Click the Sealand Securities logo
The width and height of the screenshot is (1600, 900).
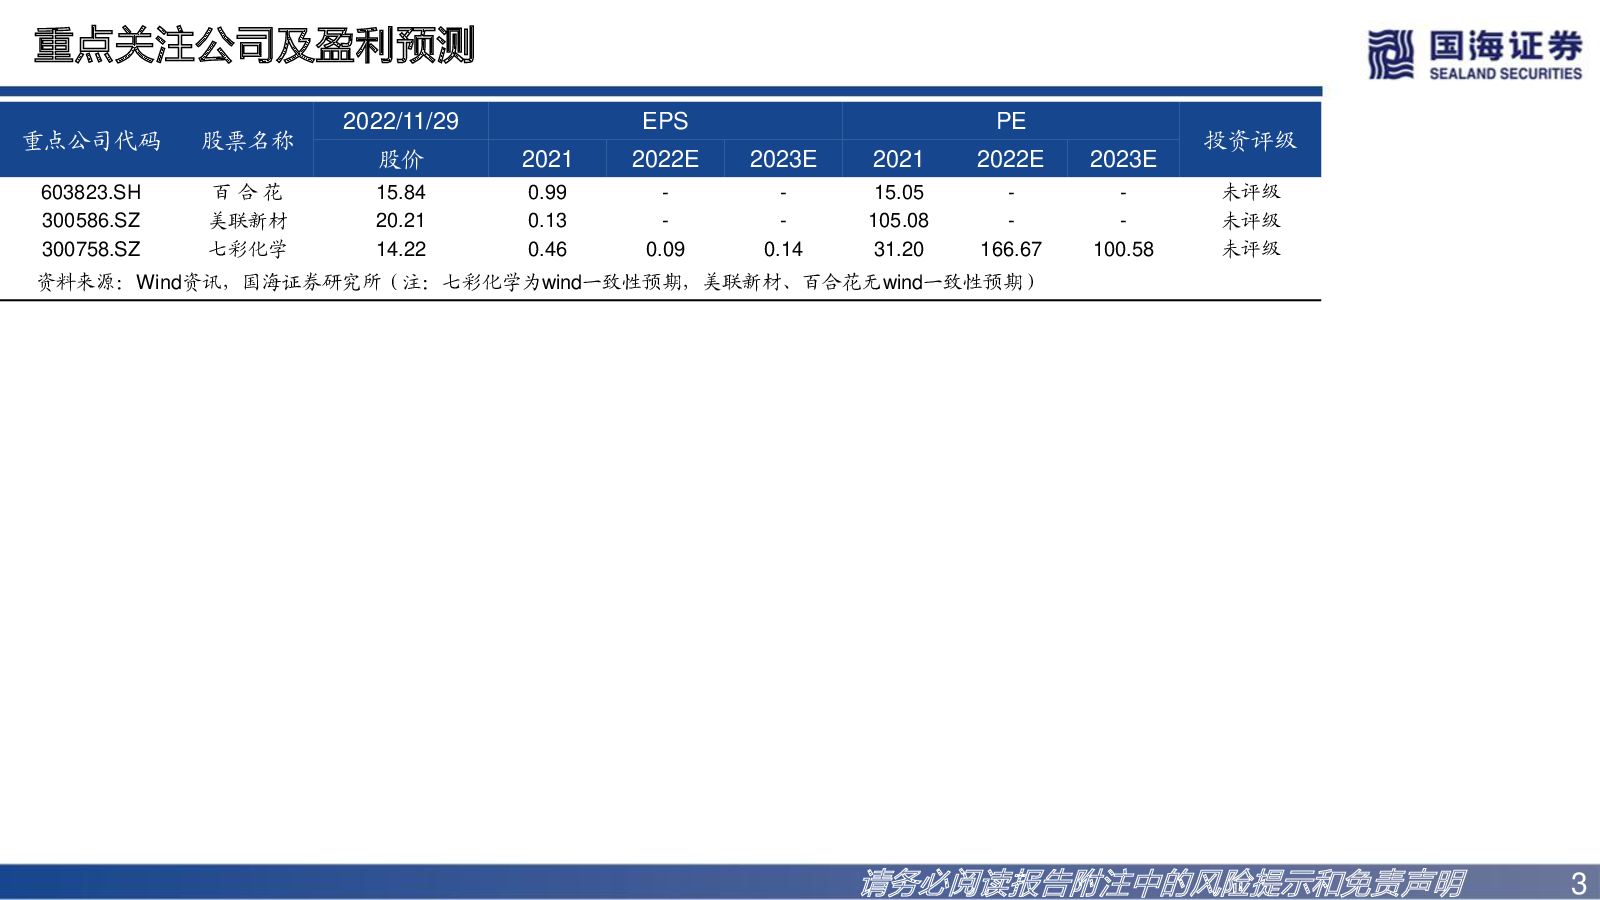pos(1475,54)
